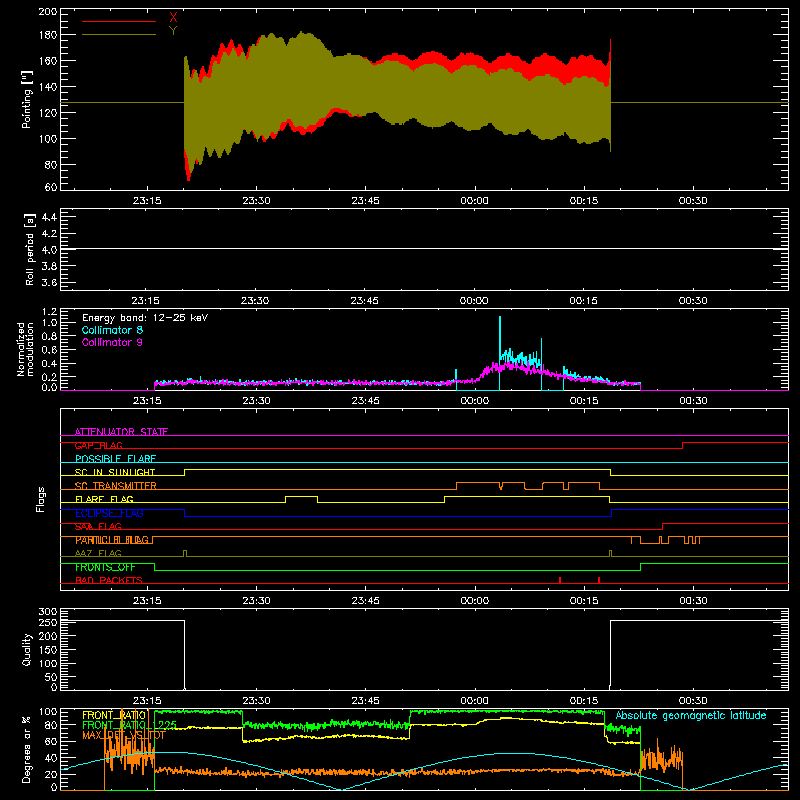Click the 200 tick on the Pointing axis
Screen dimensions: 800x800
[x=47, y=11]
